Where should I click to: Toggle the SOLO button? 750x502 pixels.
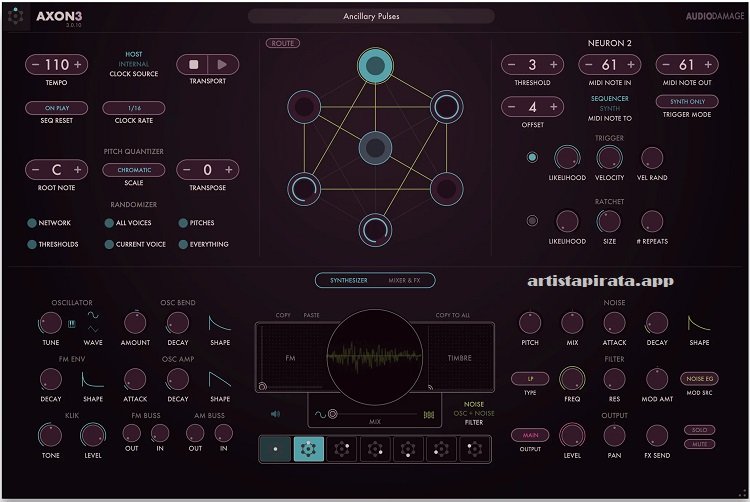(x=699, y=430)
